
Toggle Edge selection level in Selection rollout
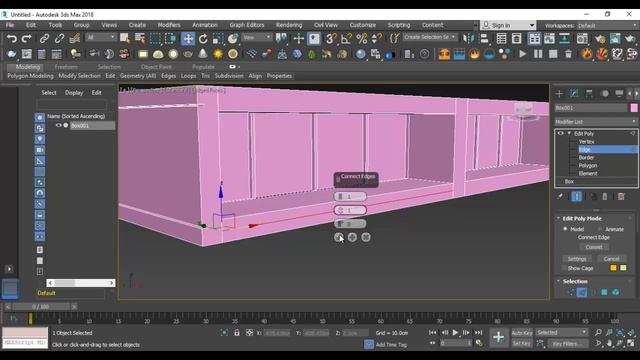coord(582,292)
